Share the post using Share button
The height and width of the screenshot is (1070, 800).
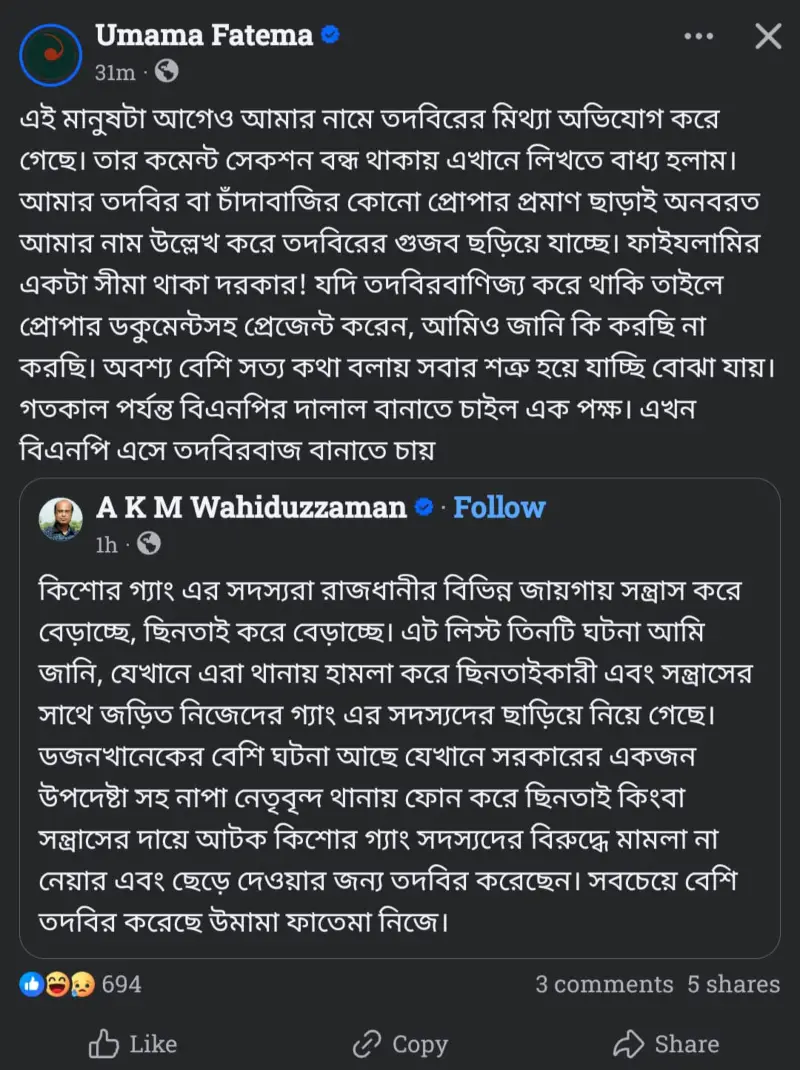[x=666, y=1043]
